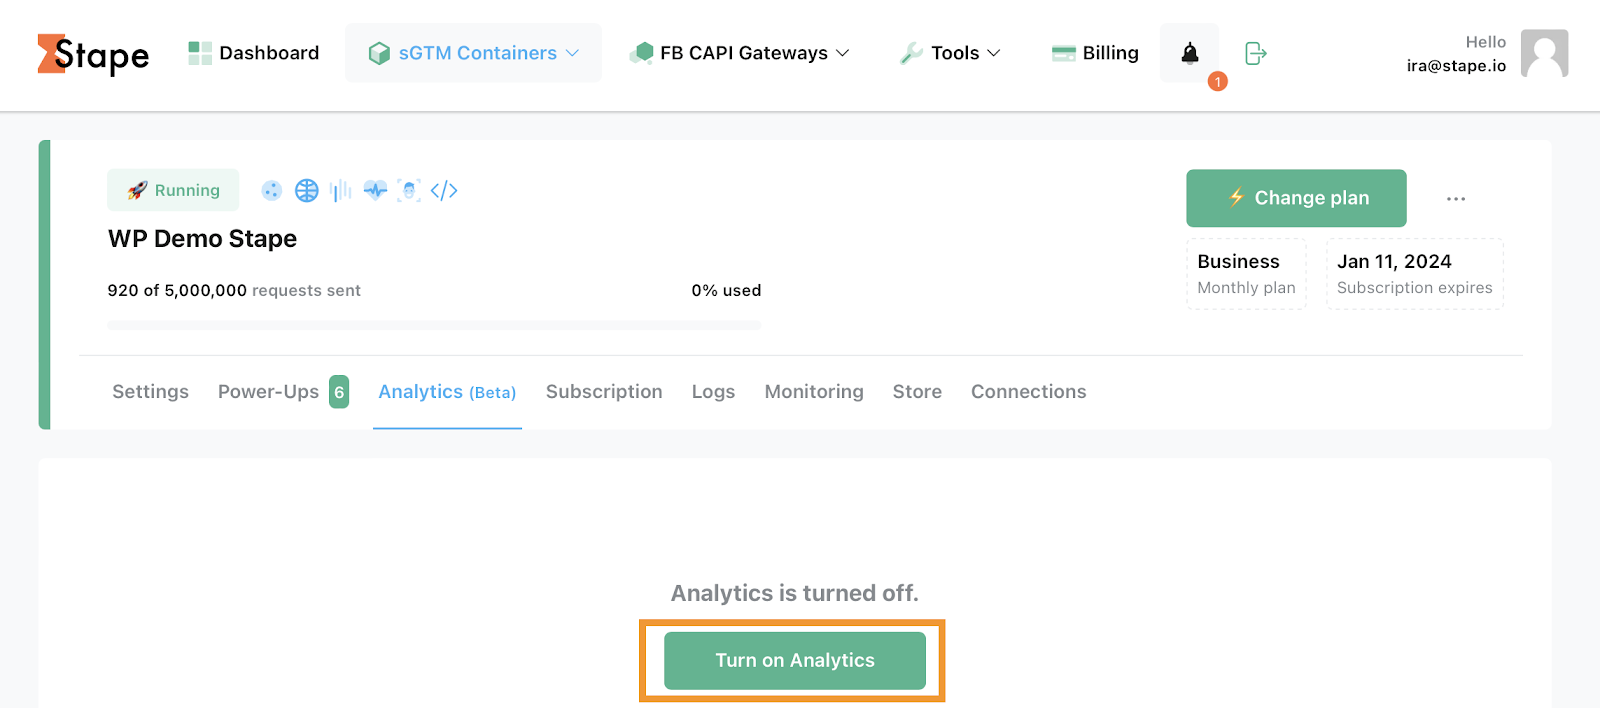Switch to the Power-Ups tab
Image resolution: width=1600 pixels, height=708 pixels.
[x=268, y=391]
